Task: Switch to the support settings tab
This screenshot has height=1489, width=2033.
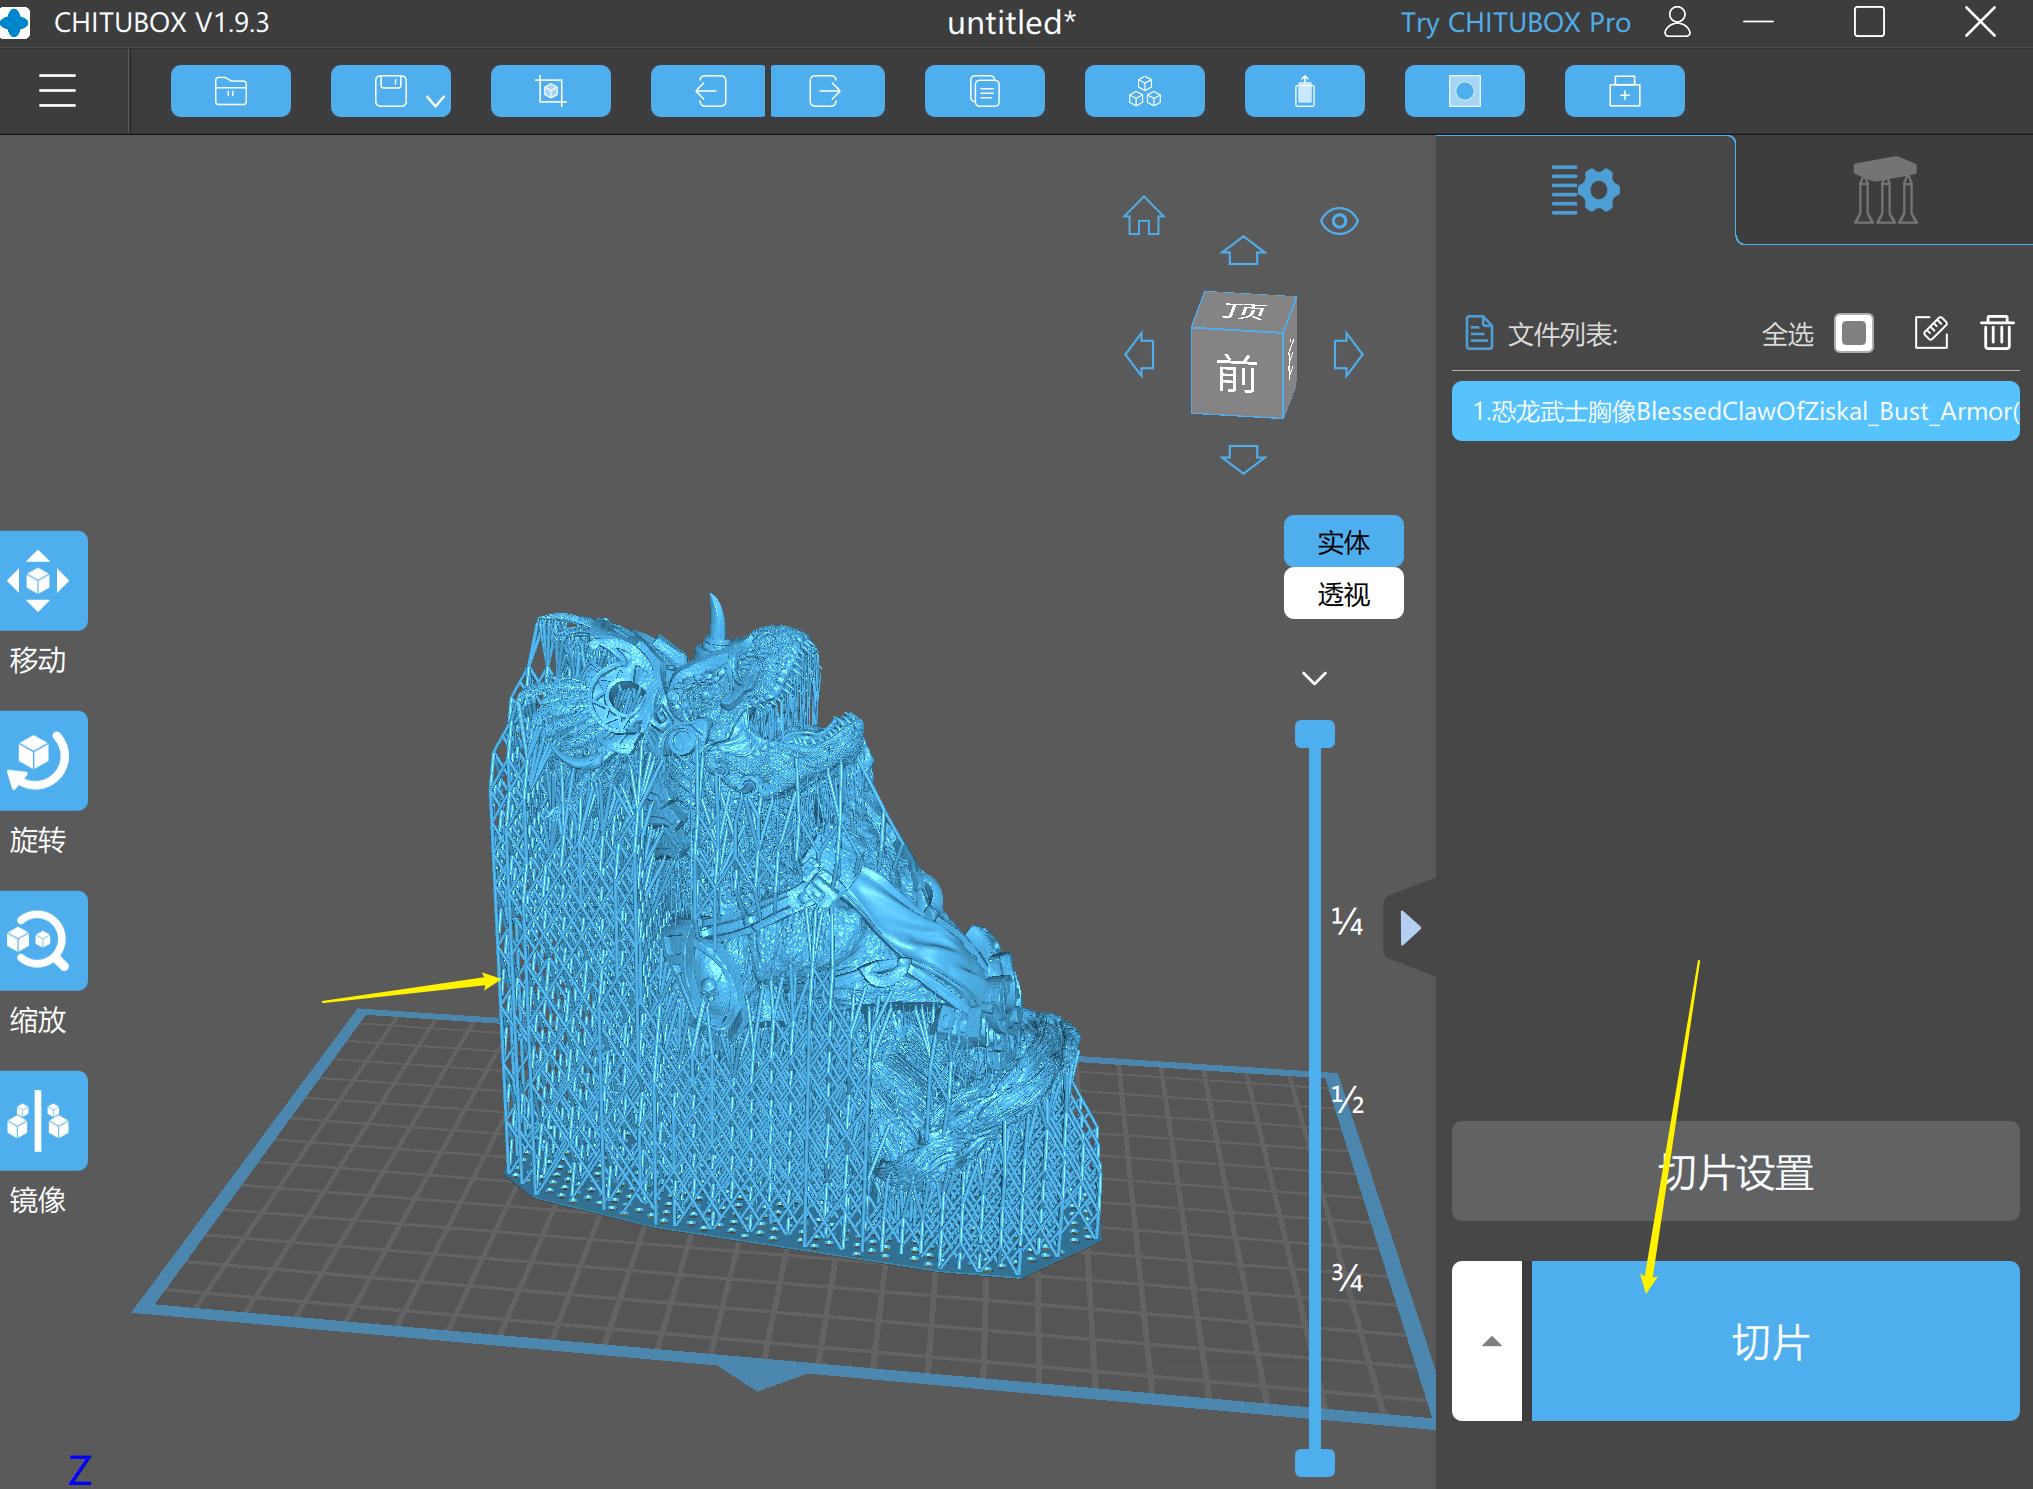Action: click(x=1884, y=190)
